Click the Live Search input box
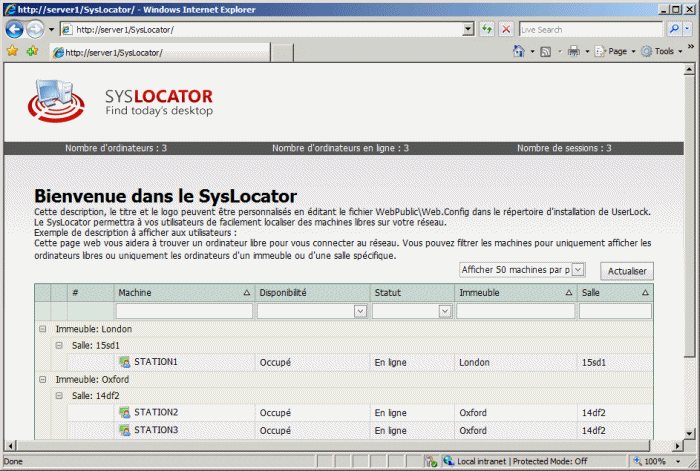This screenshot has width=700, height=471. tap(591, 30)
